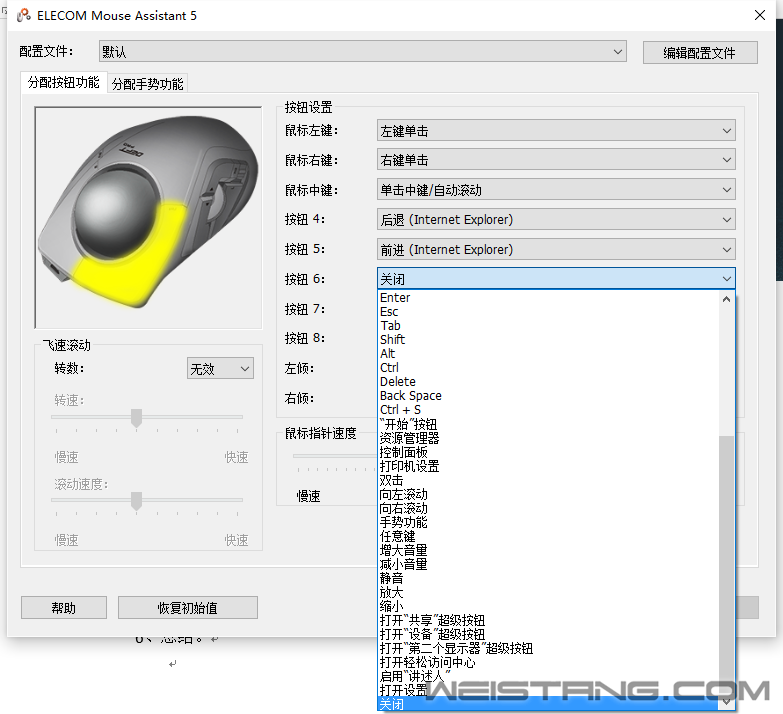783x714 pixels.
Task: Close the ELECOM Mouse Assistant window
Action: (760, 15)
